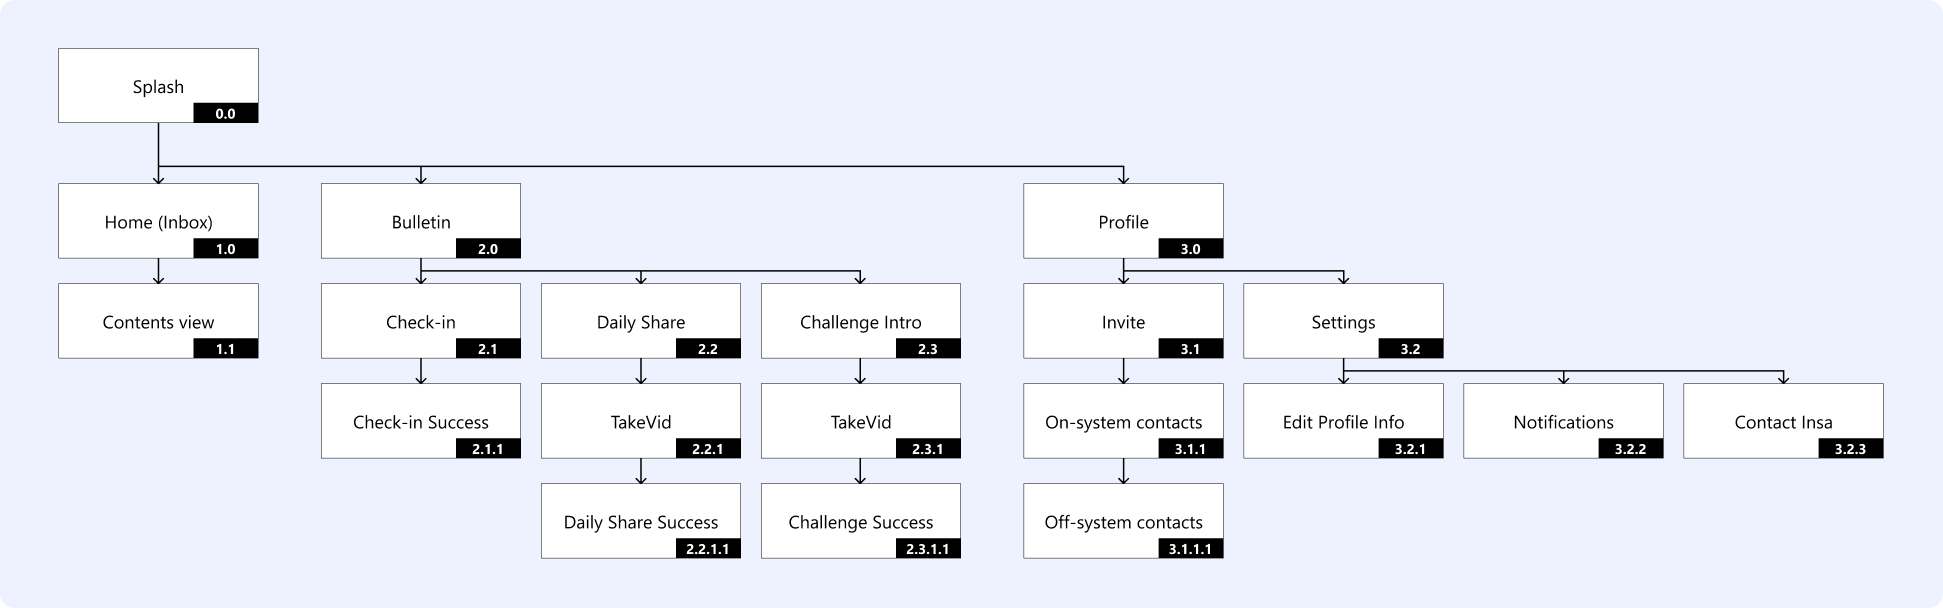Select the Daily Share Success box
1943x608 pixels.
(641, 521)
